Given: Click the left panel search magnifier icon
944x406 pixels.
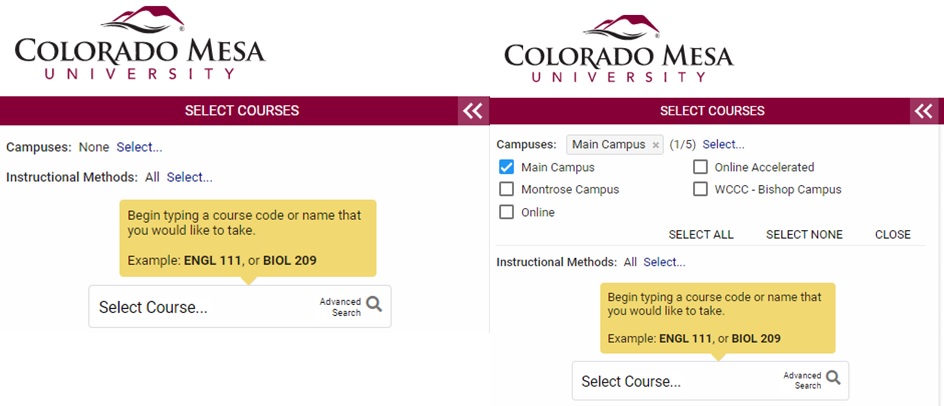Looking at the screenshot, I should pyautogui.click(x=374, y=305).
